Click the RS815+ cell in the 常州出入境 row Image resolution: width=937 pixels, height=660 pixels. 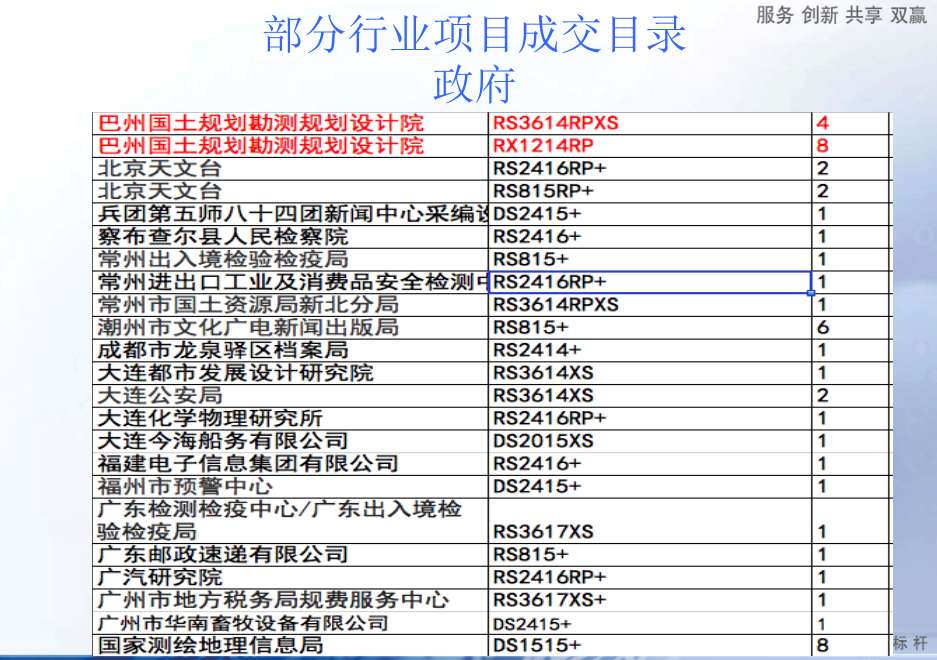tap(650, 259)
